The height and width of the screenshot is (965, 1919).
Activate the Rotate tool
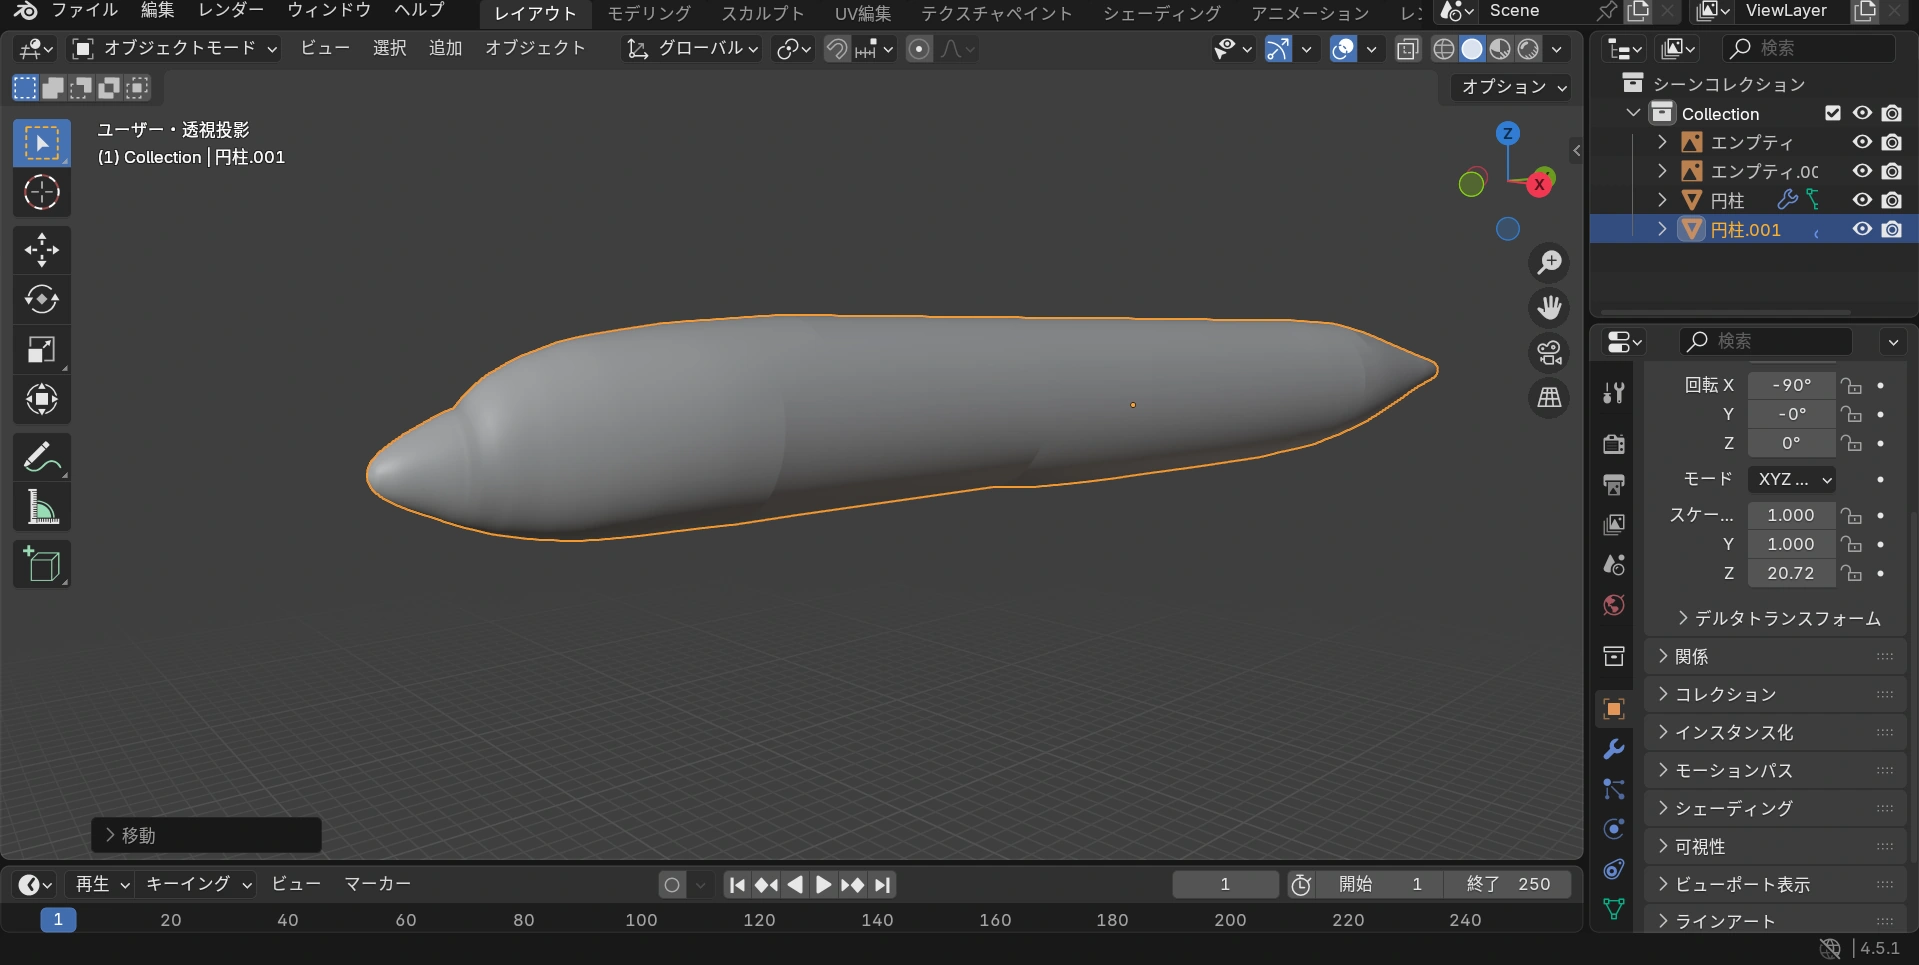(41, 300)
